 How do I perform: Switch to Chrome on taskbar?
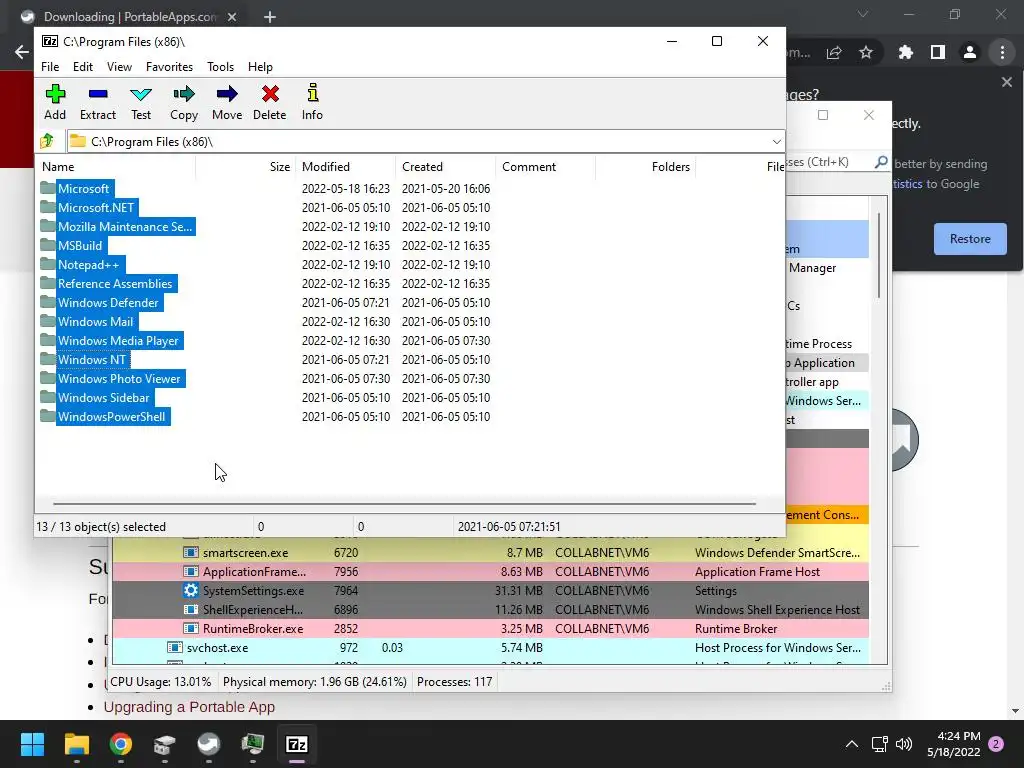121,744
